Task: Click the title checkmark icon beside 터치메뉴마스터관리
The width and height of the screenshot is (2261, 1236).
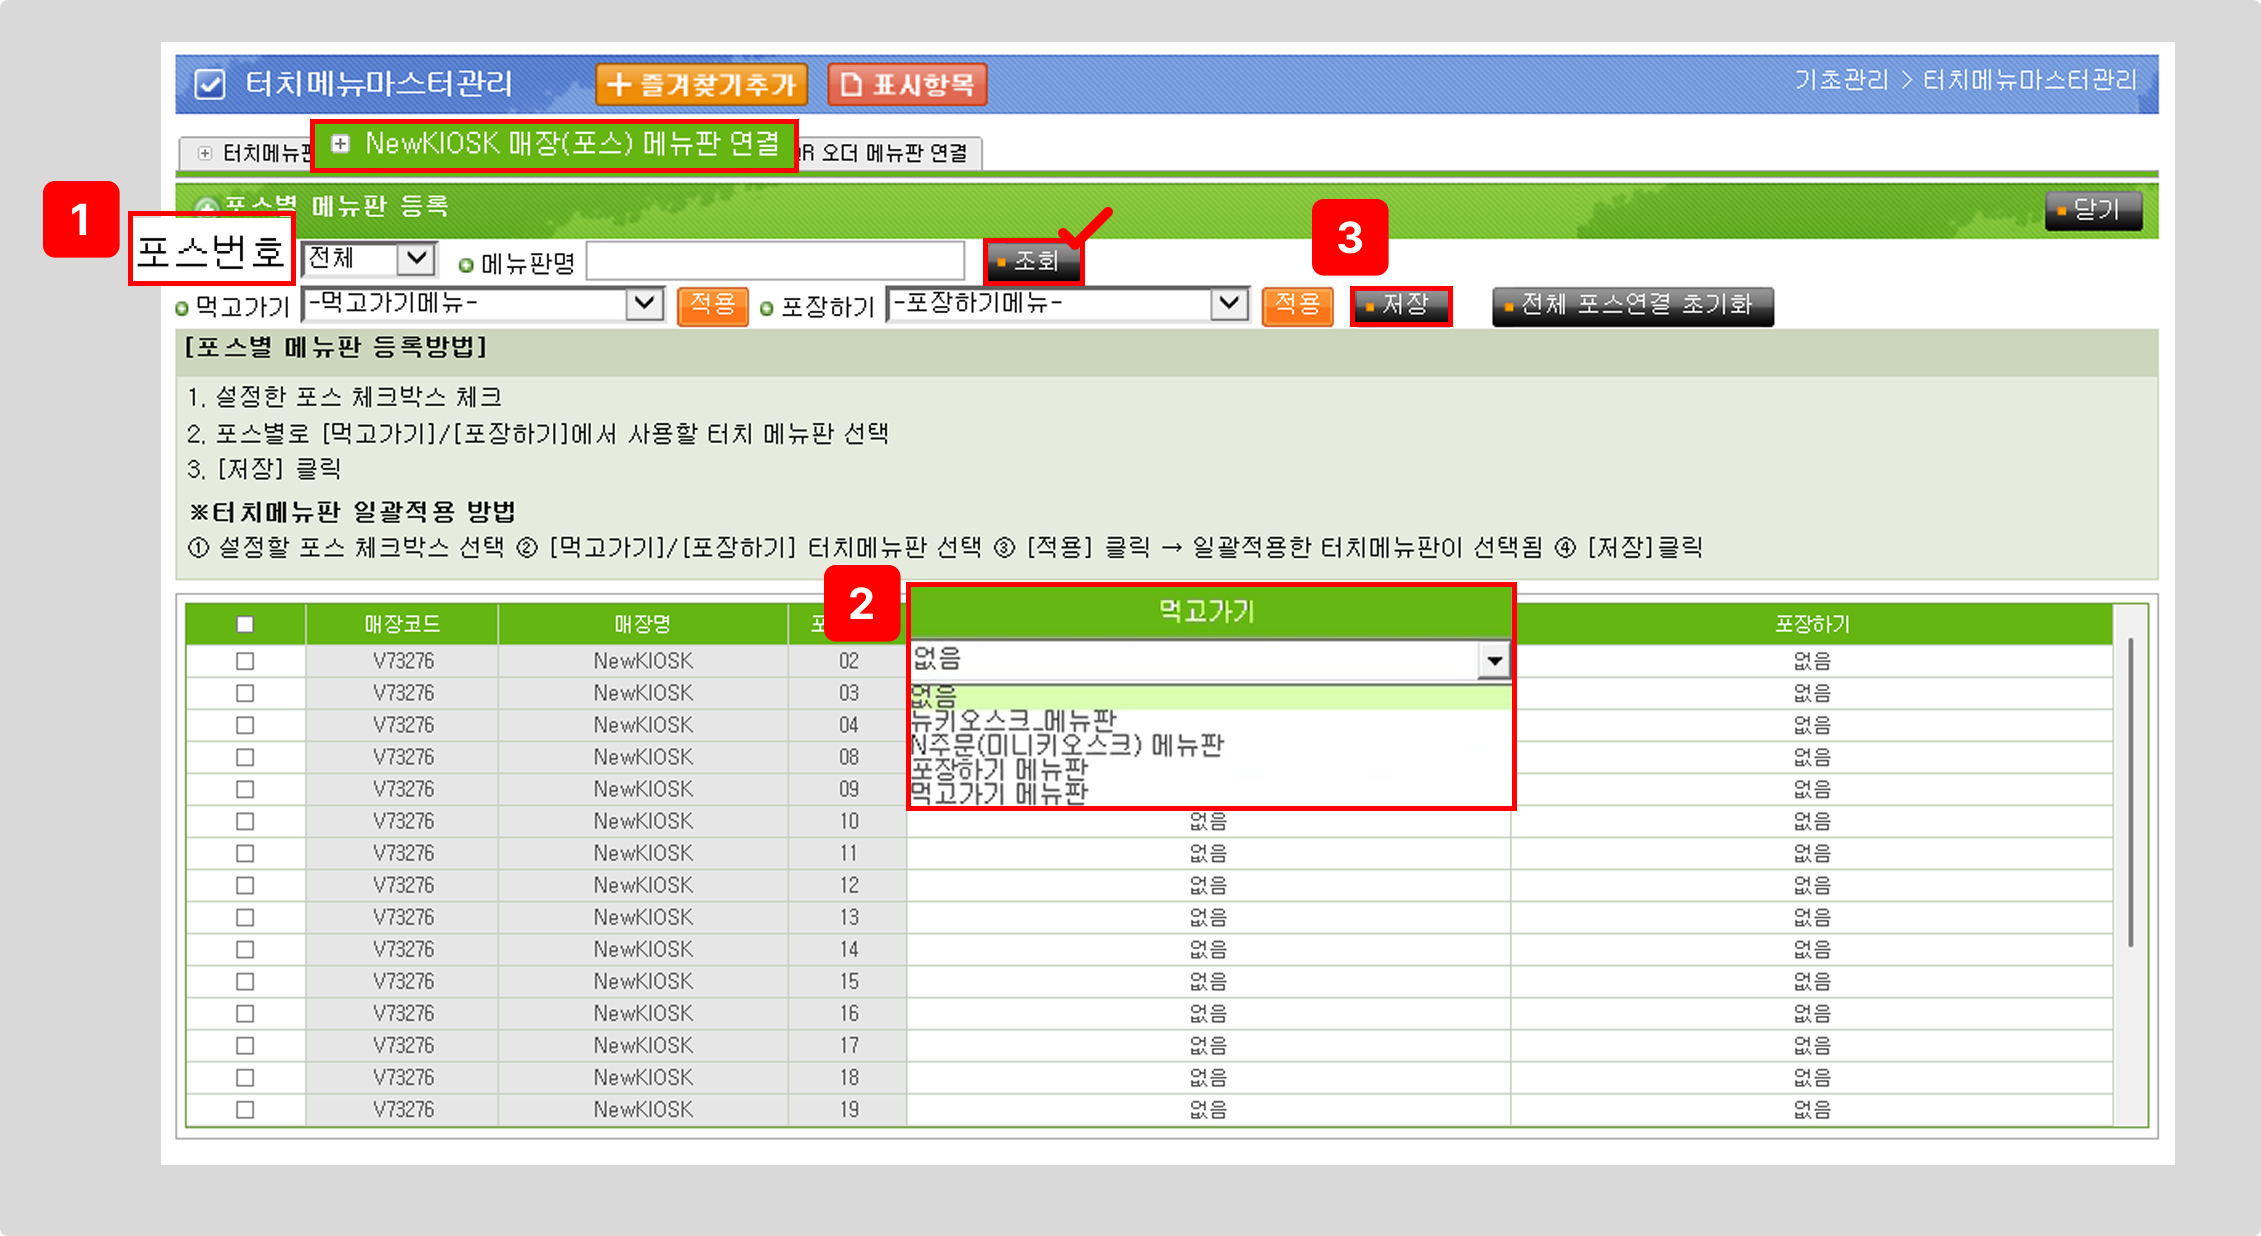Action: pyautogui.click(x=210, y=84)
